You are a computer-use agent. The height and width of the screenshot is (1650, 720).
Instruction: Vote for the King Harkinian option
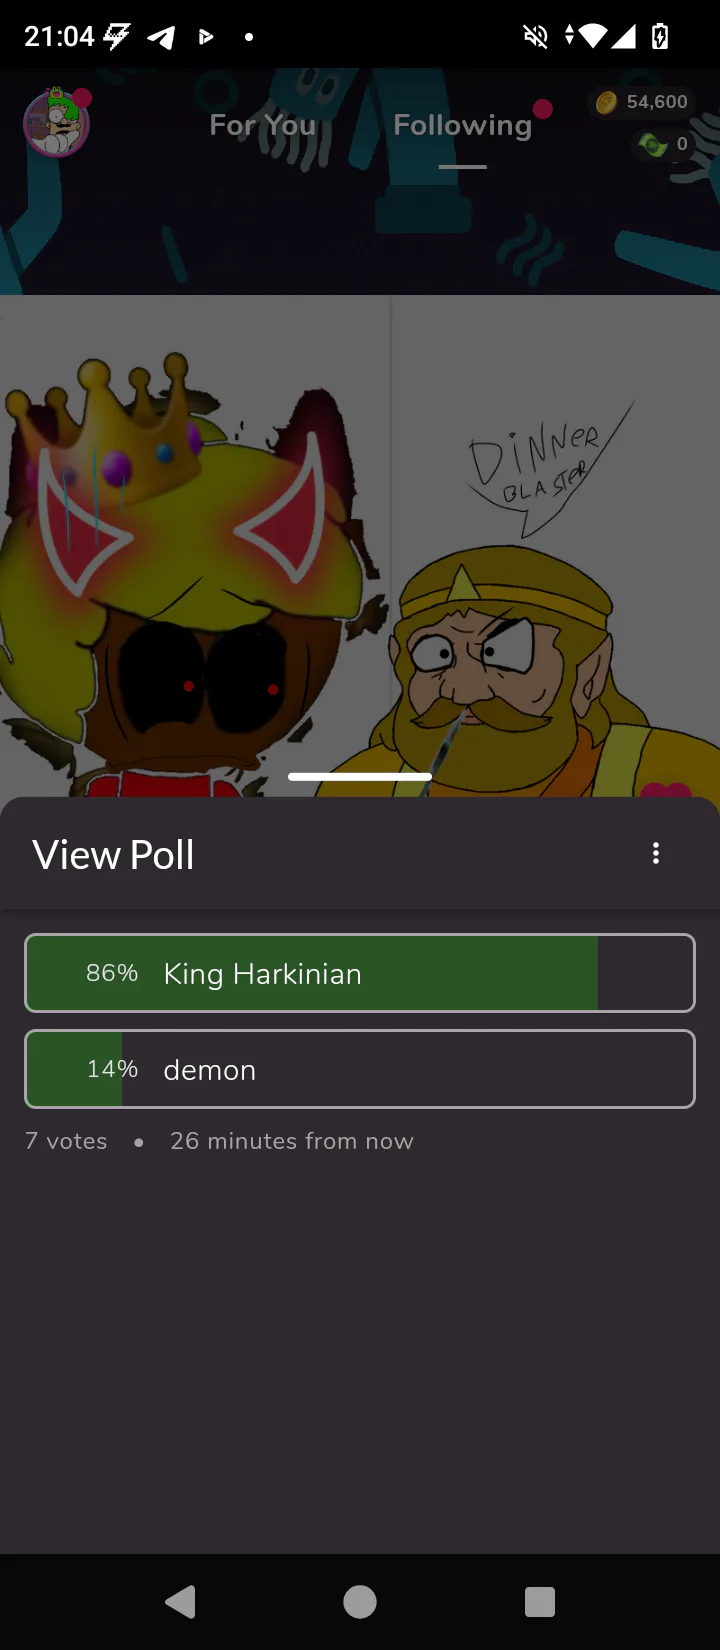(360, 973)
